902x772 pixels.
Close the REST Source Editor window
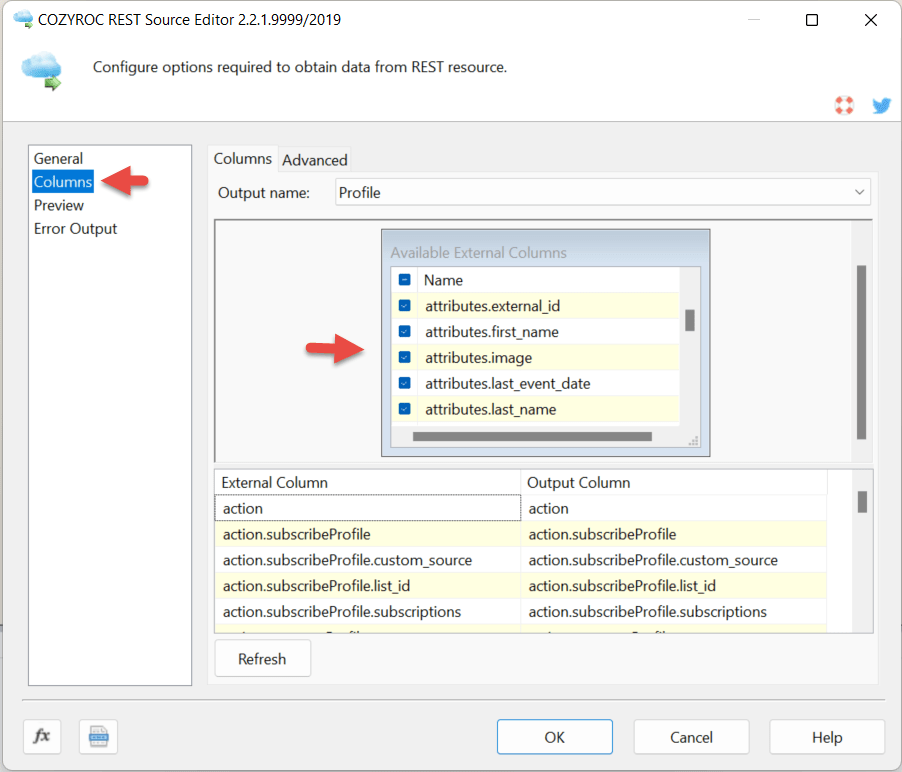click(870, 20)
